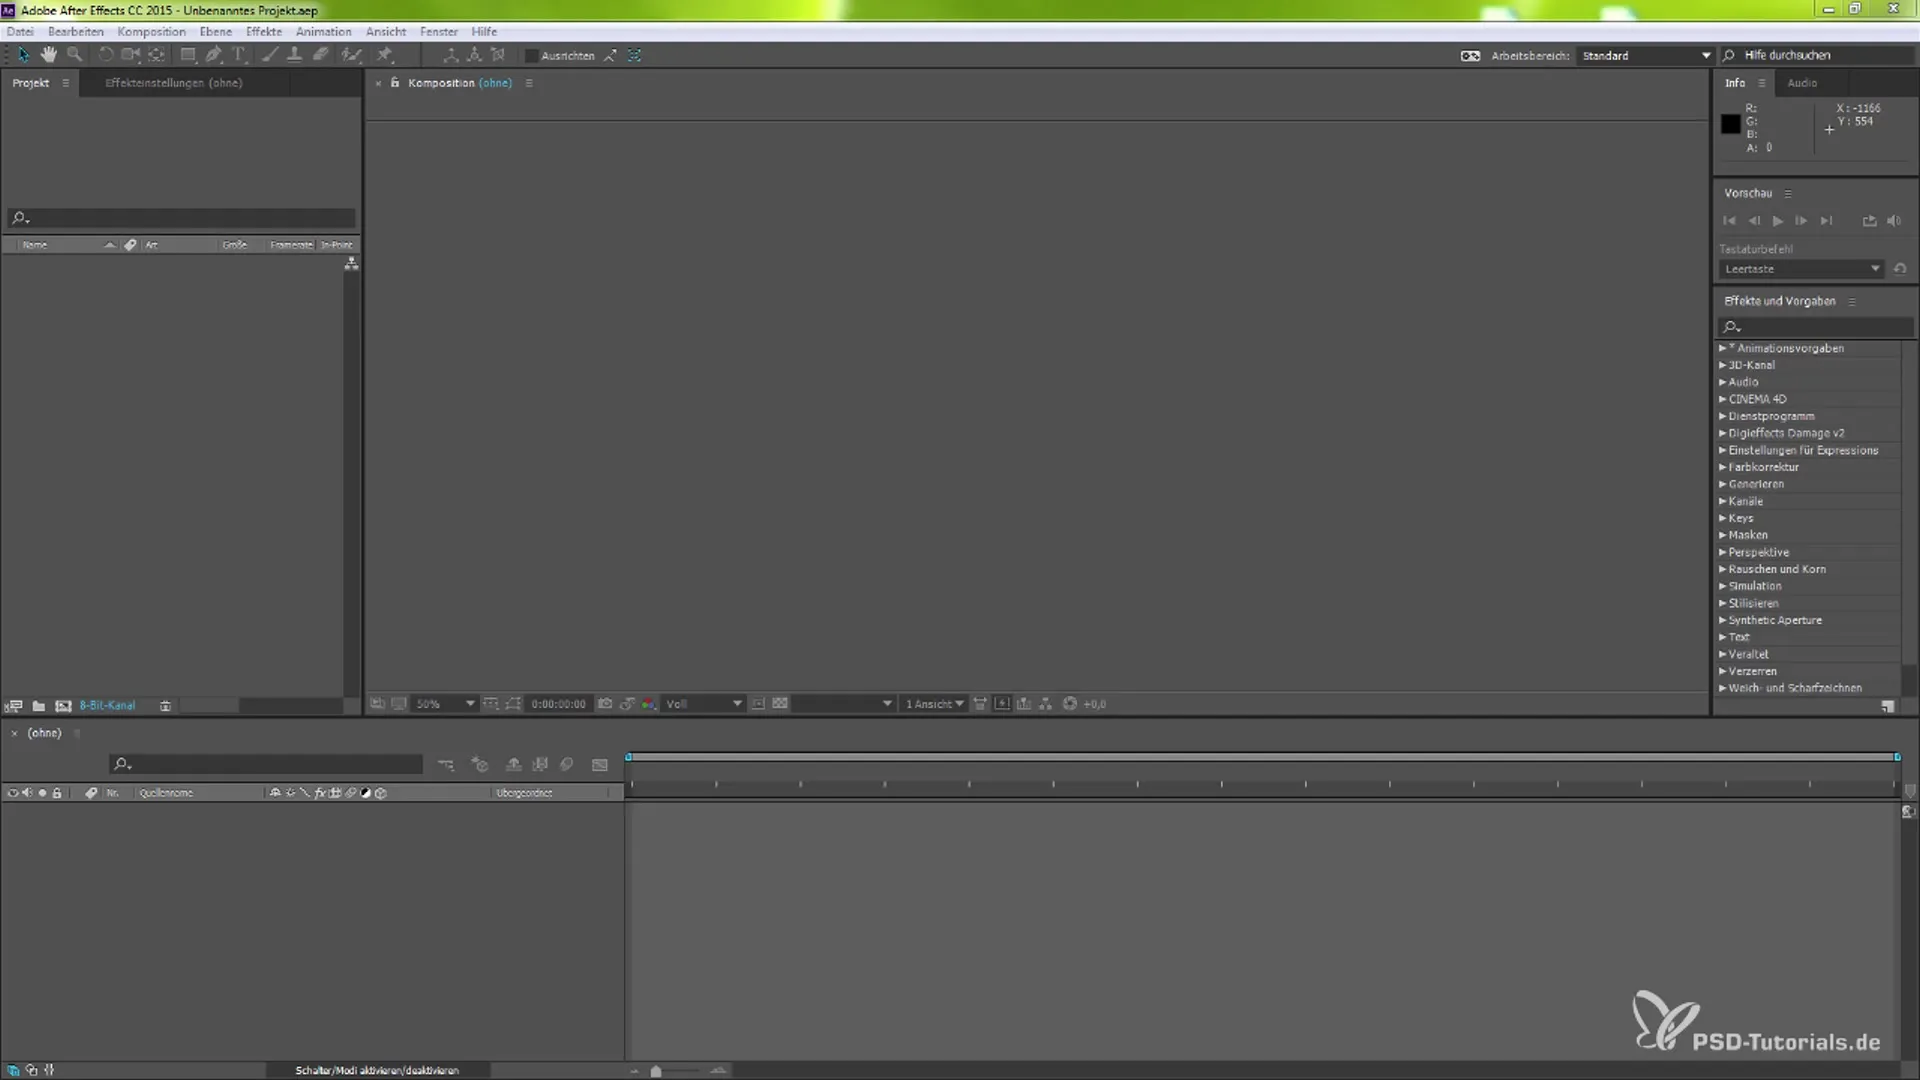Select the Zoom magnifier tool
Image resolution: width=1920 pixels, height=1080 pixels.
(x=74, y=55)
